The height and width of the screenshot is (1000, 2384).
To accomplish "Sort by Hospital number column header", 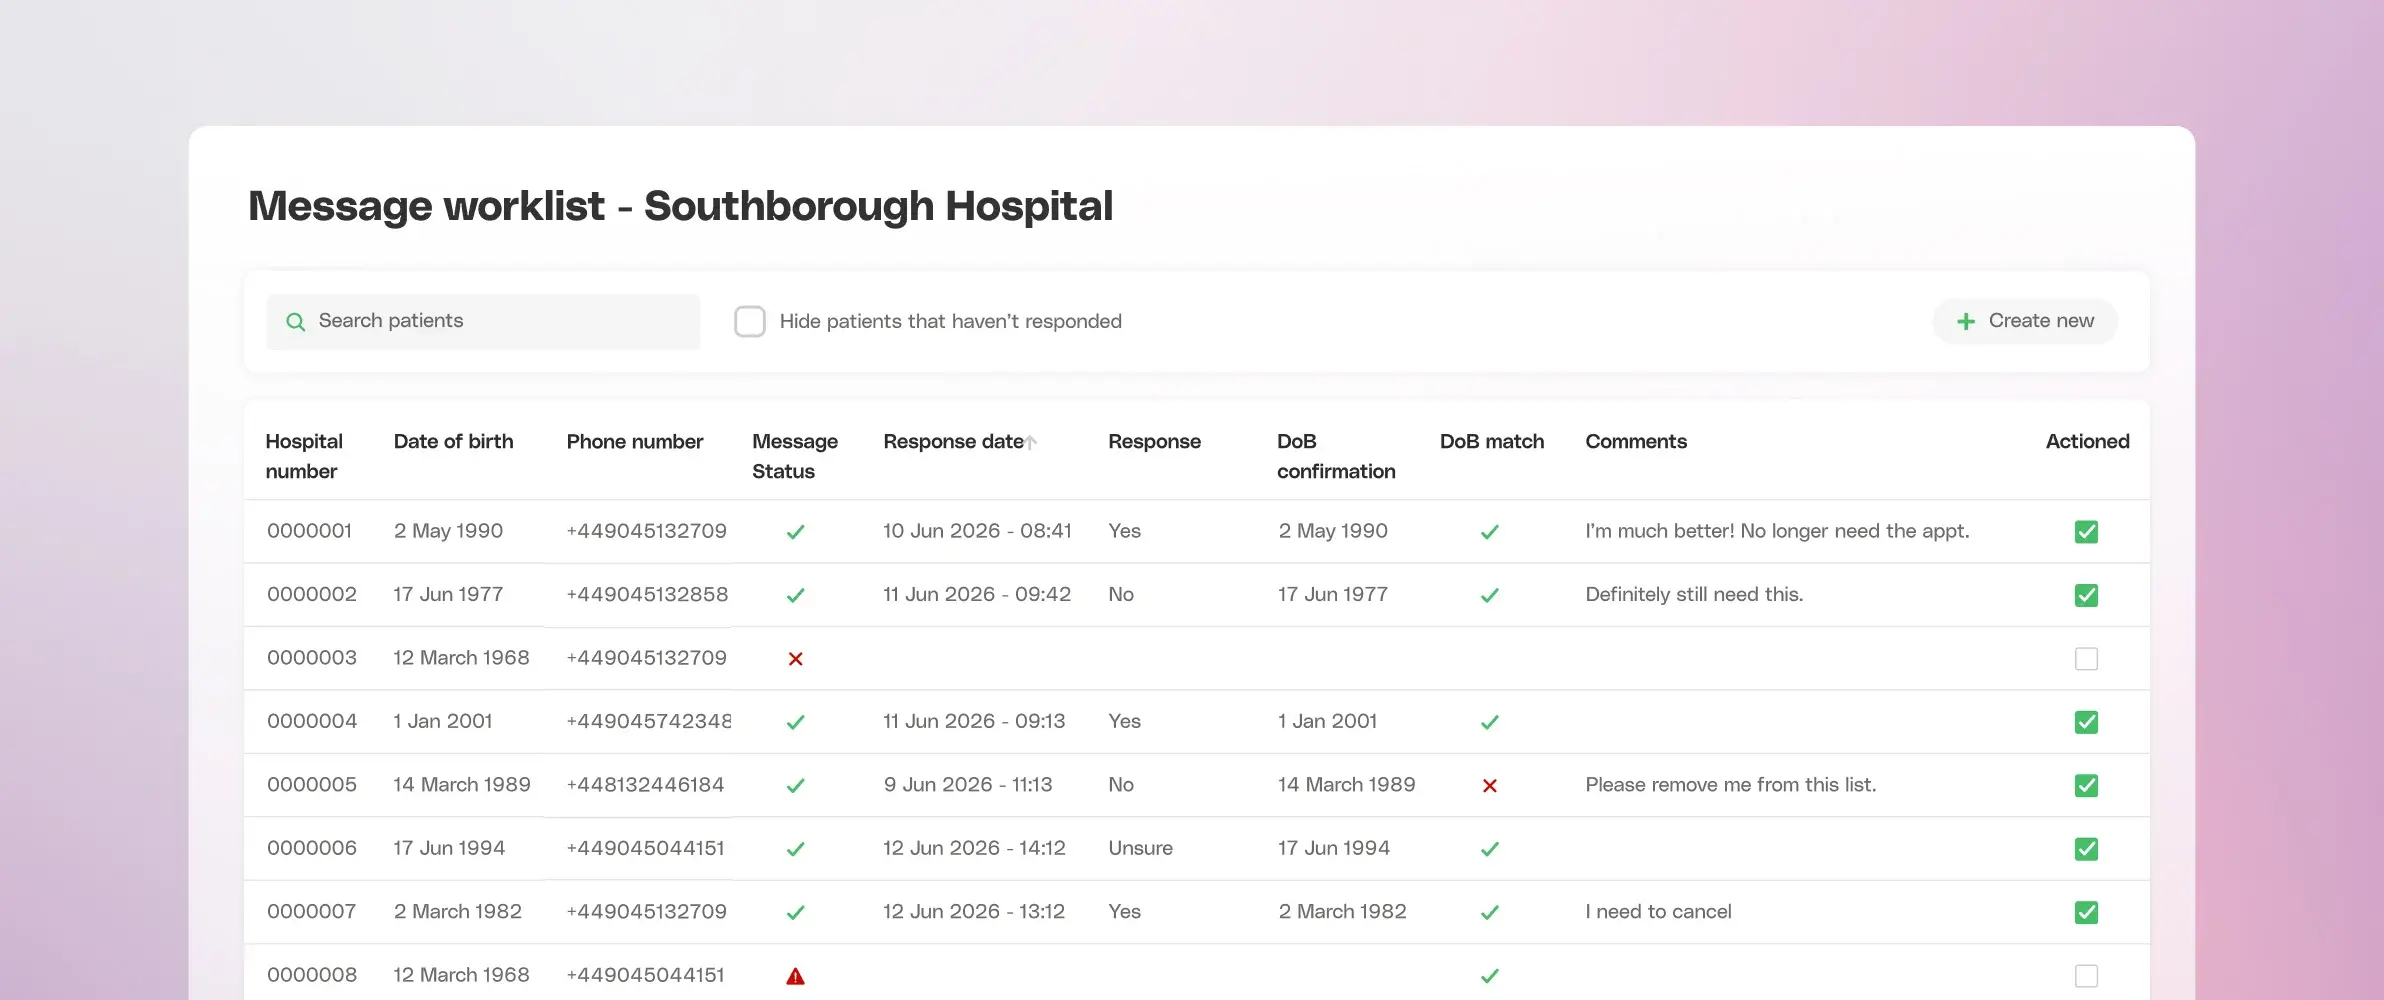I will pyautogui.click(x=304, y=456).
